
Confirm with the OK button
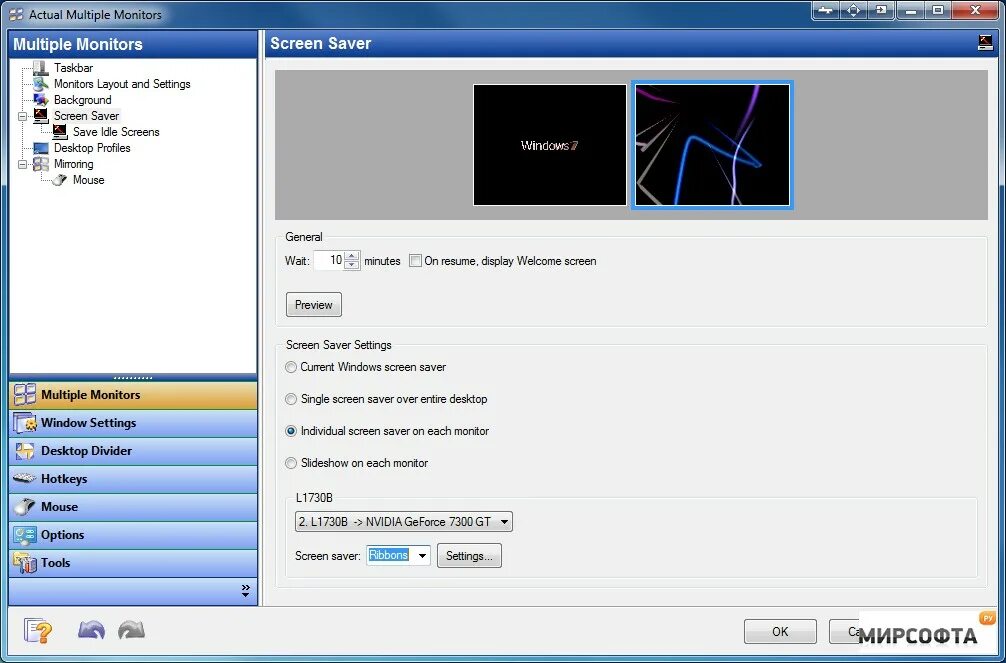780,632
